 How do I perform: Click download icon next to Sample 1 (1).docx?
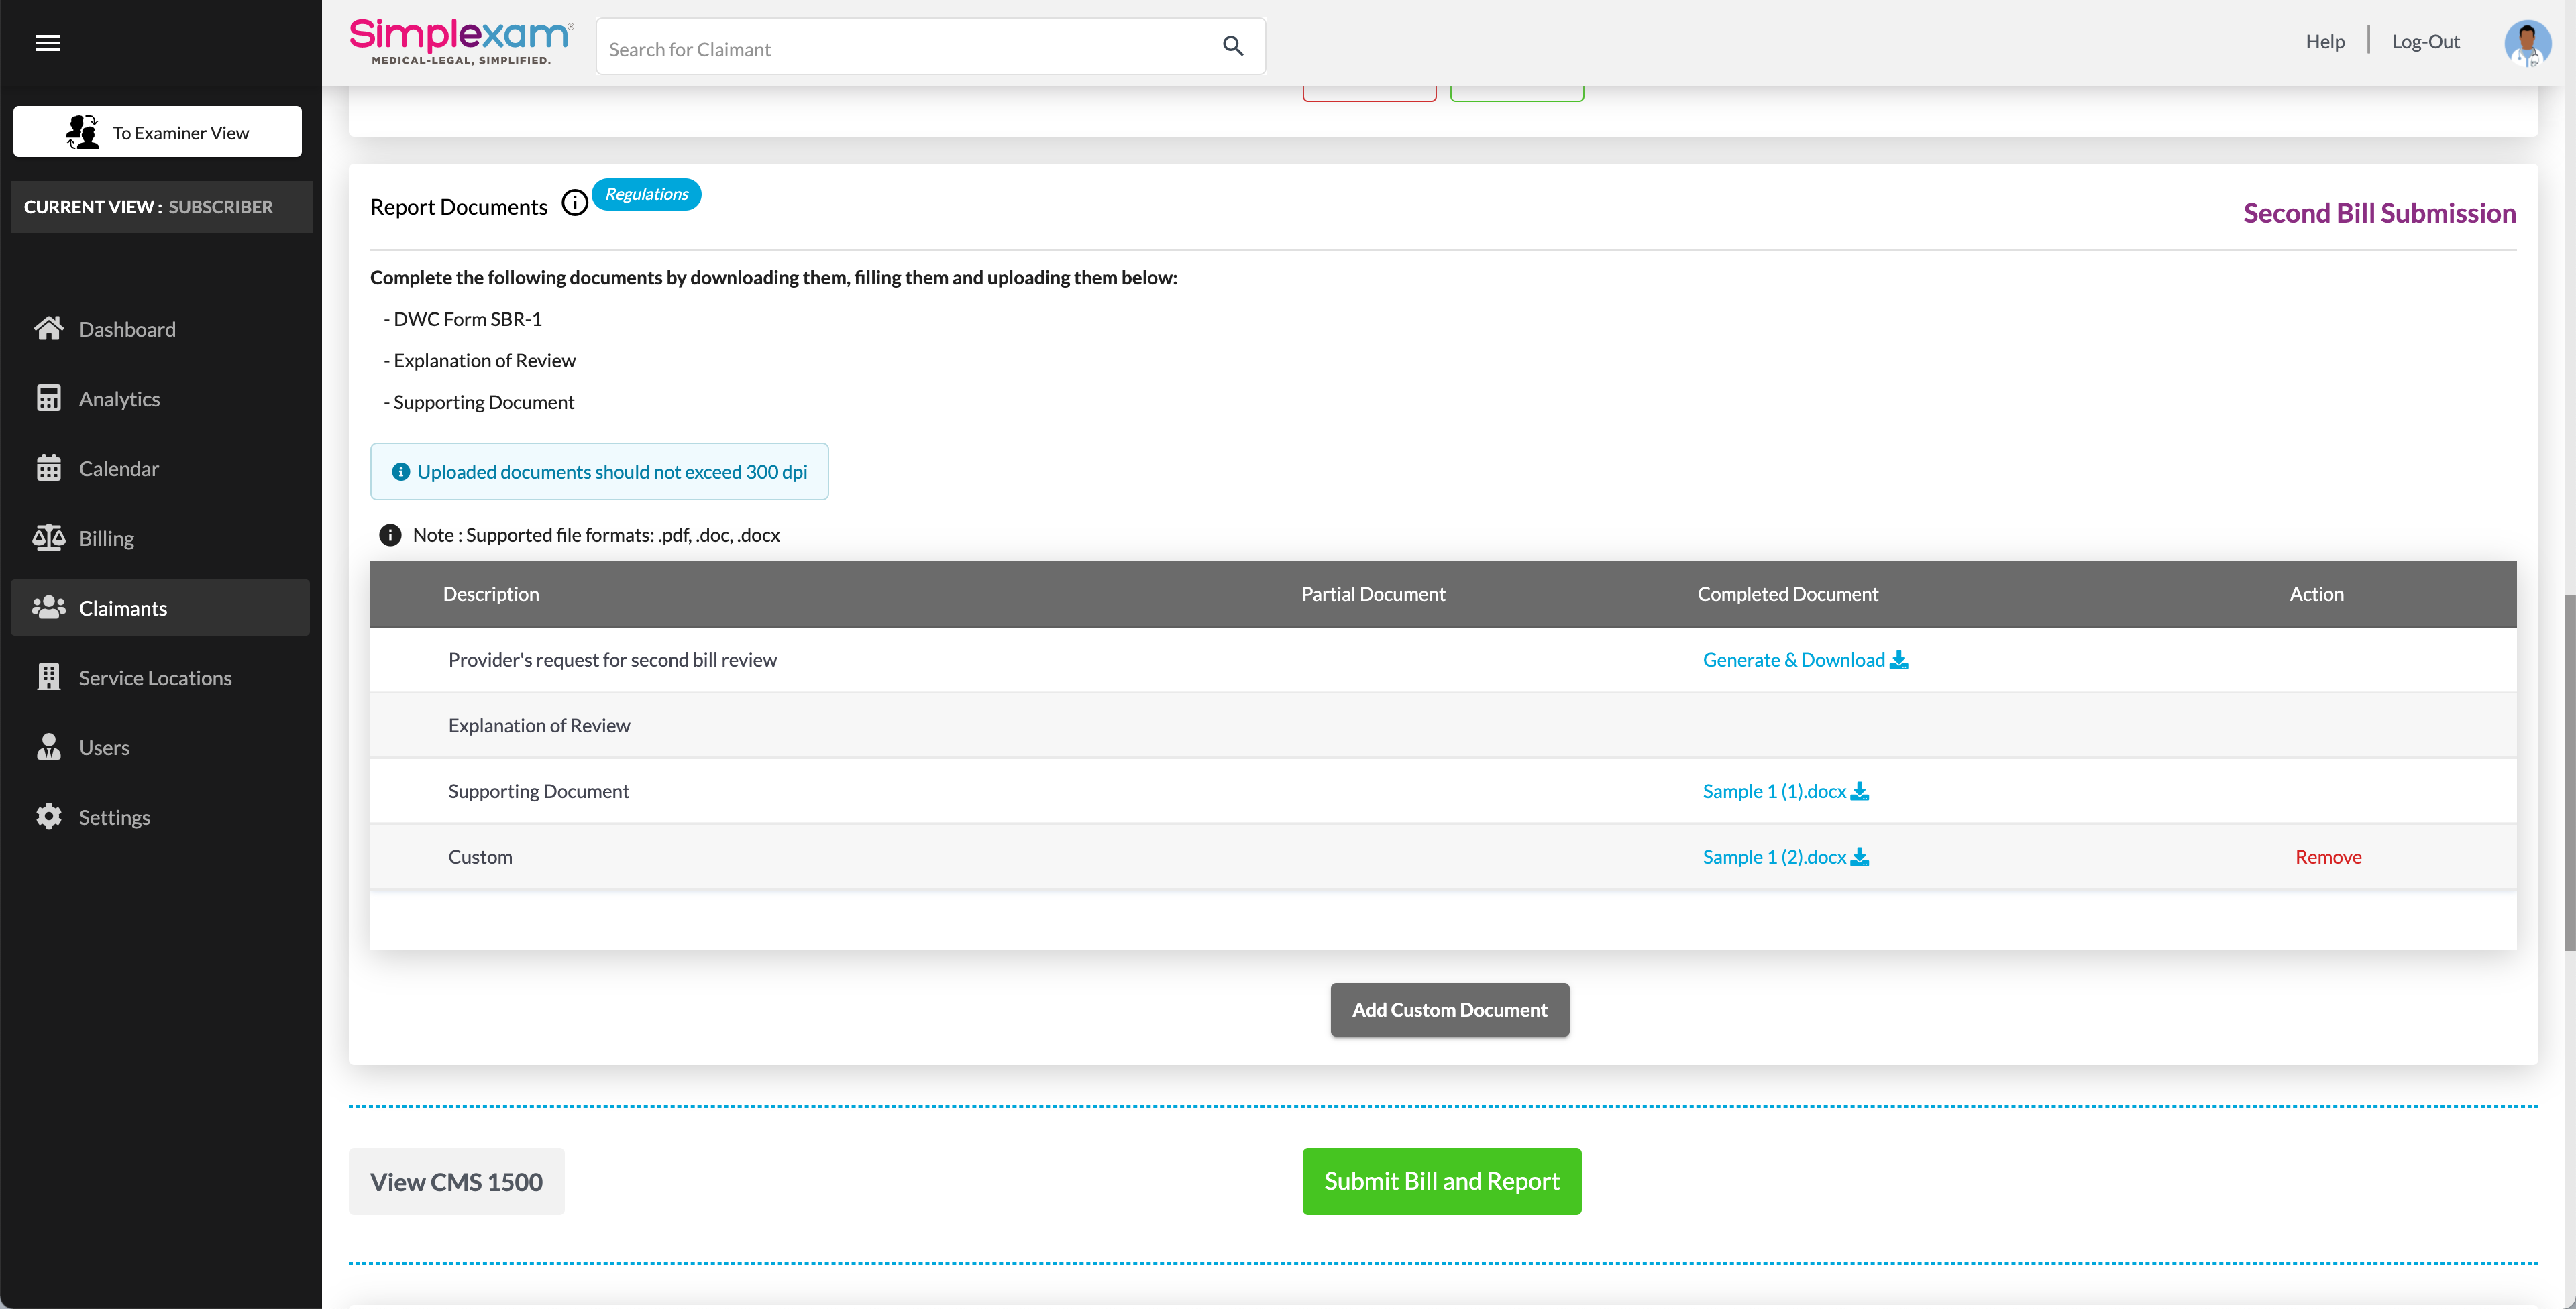click(1859, 791)
